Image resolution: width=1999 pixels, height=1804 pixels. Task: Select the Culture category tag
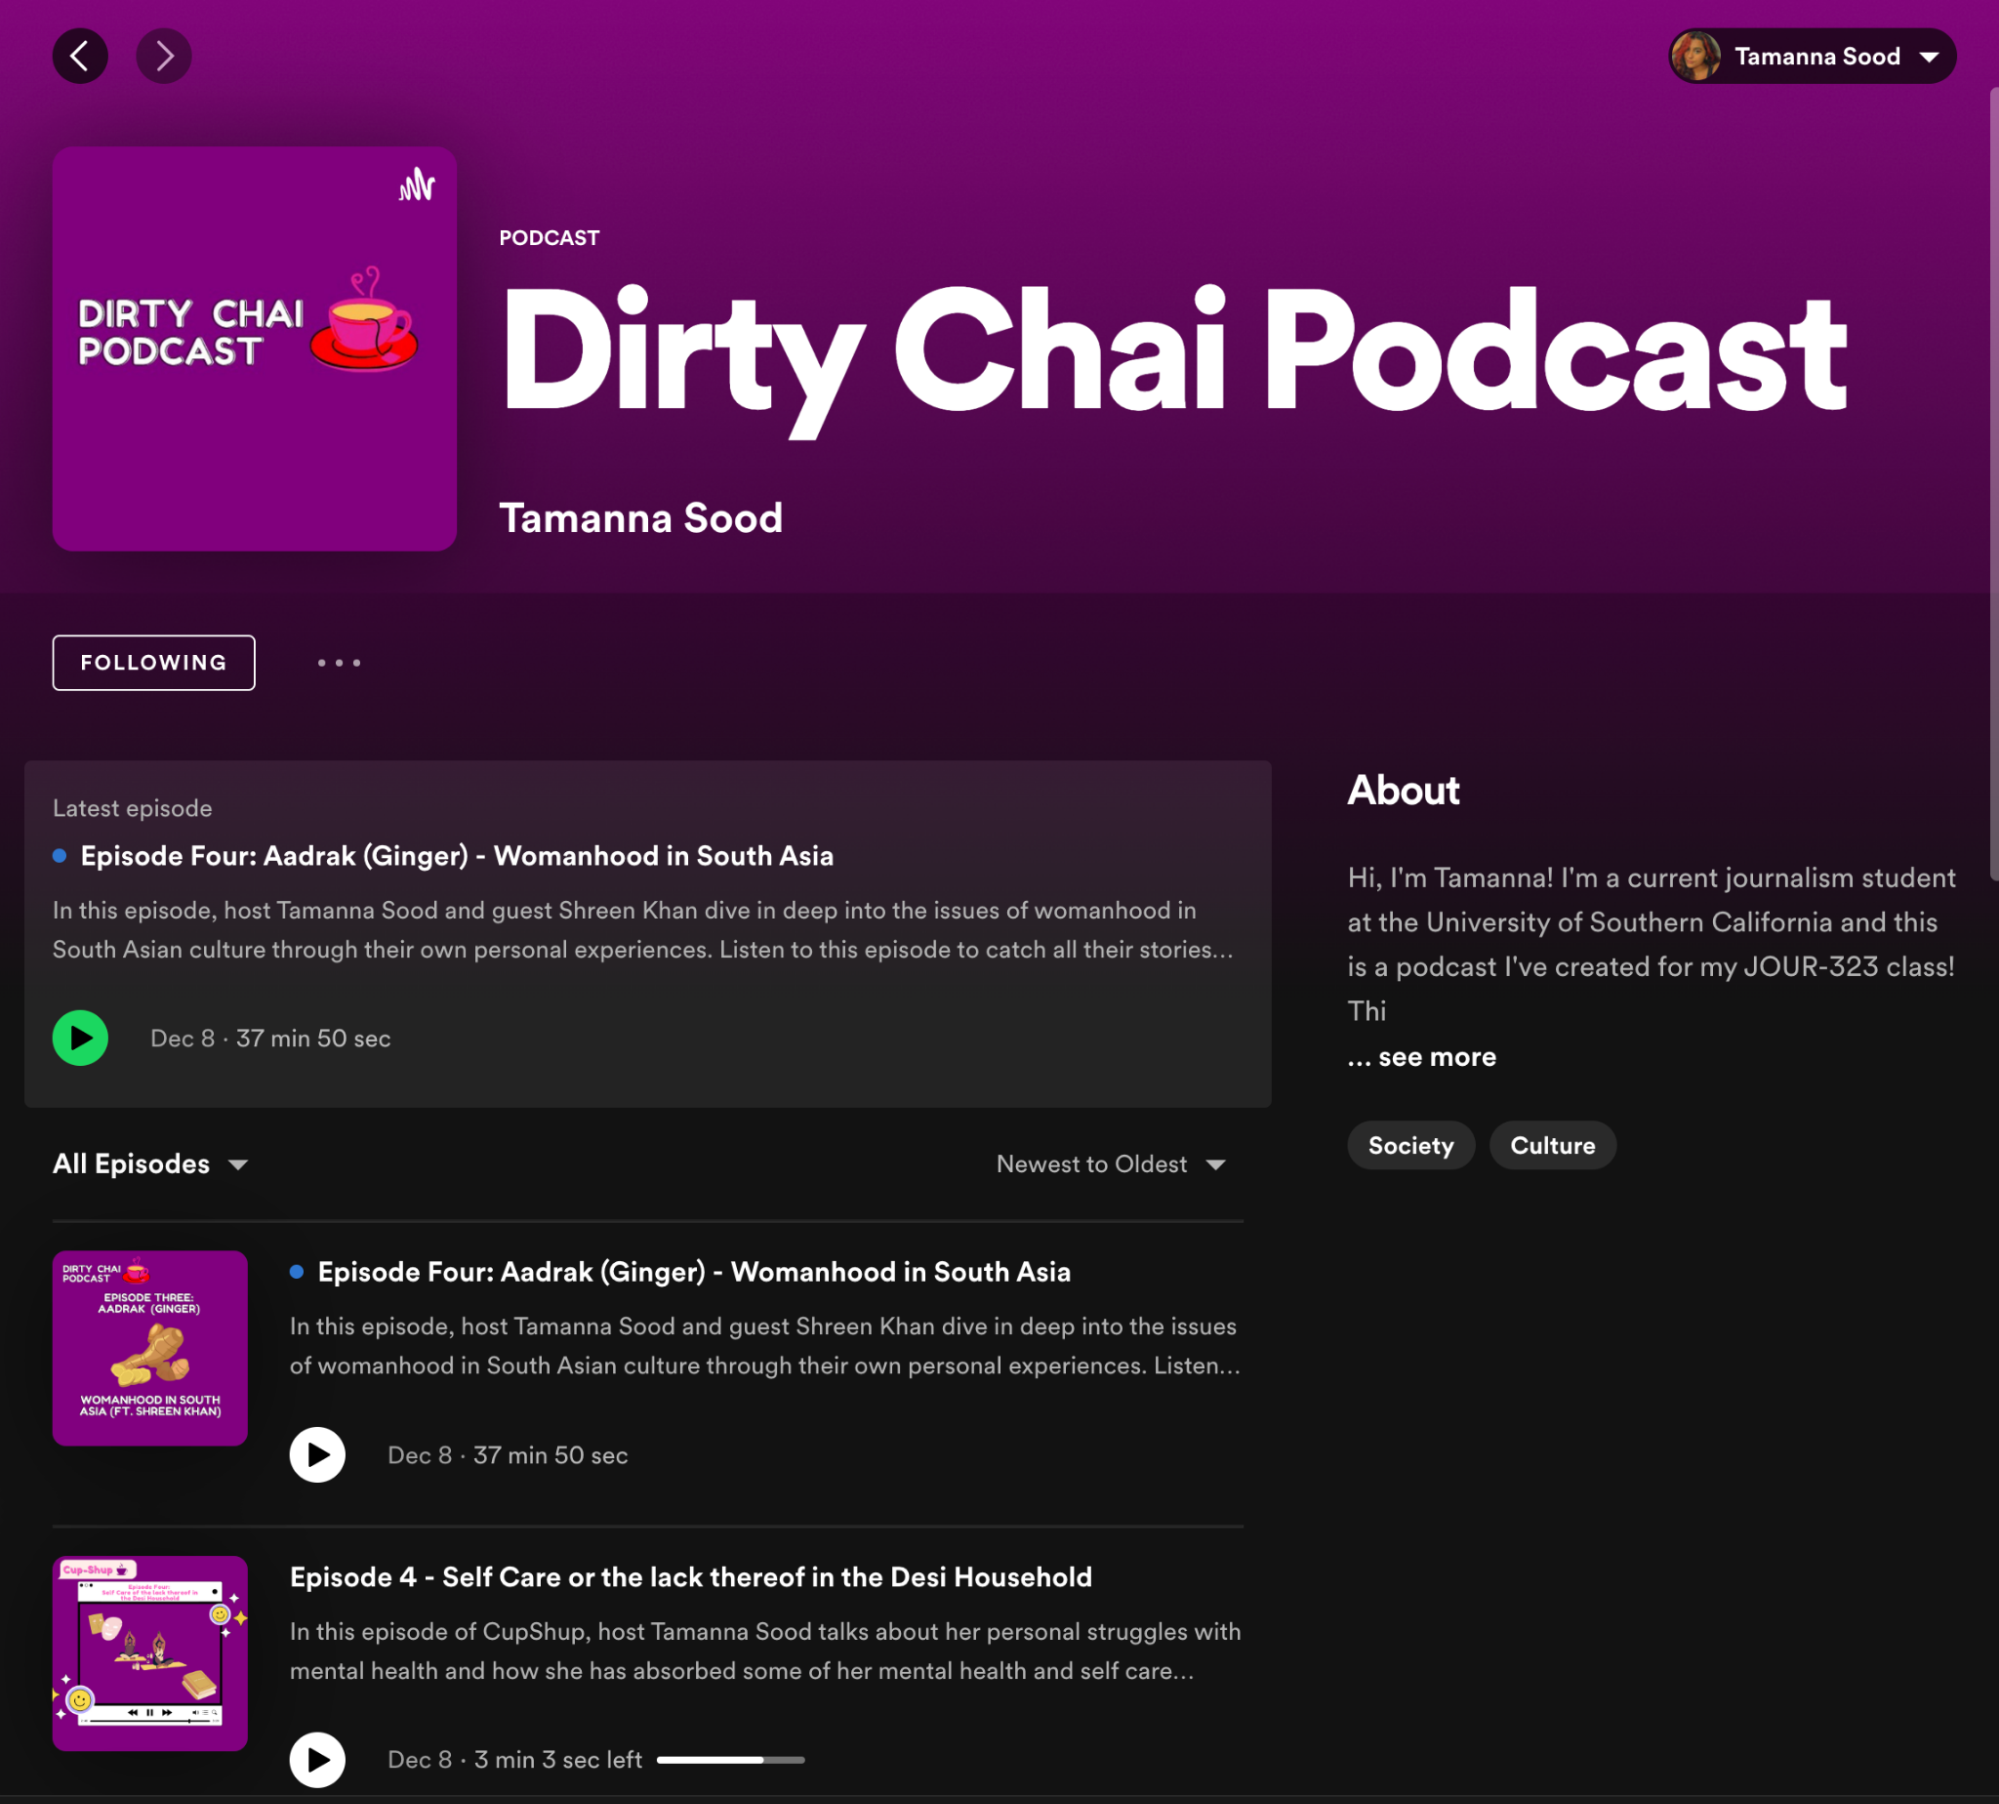tap(1552, 1146)
